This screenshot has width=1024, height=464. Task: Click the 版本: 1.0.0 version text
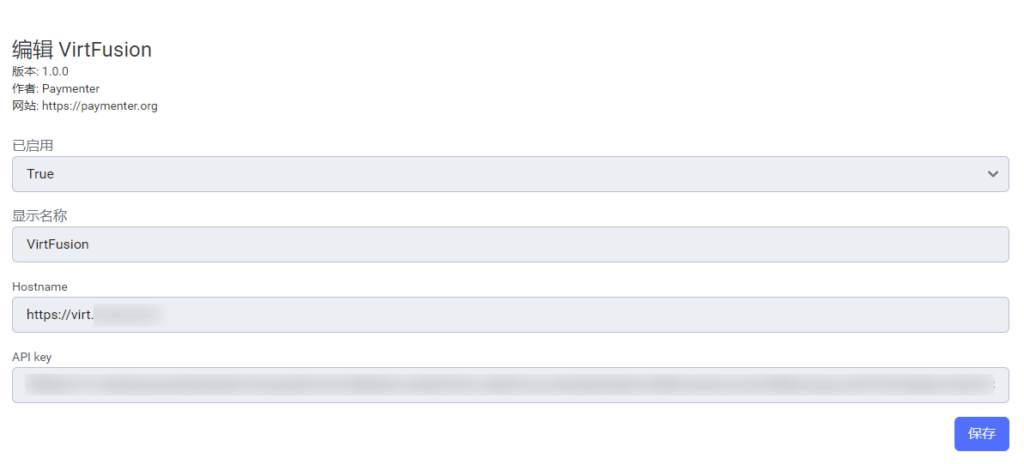(x=40, y=72)
